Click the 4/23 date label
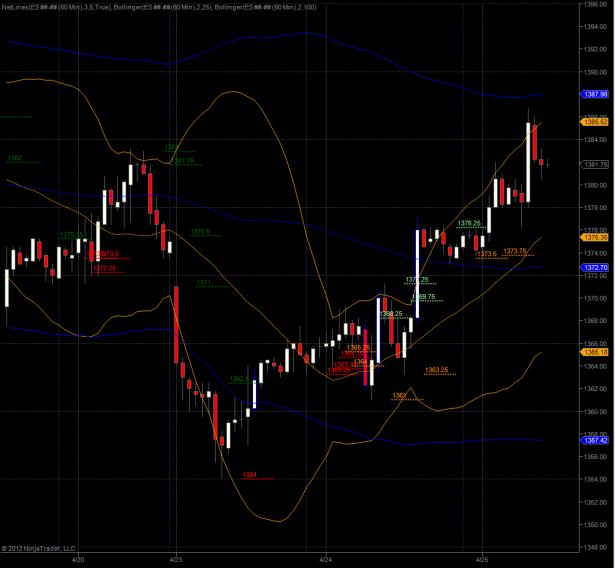Screen dimensions: 615x568 click(x=175, y=558)
